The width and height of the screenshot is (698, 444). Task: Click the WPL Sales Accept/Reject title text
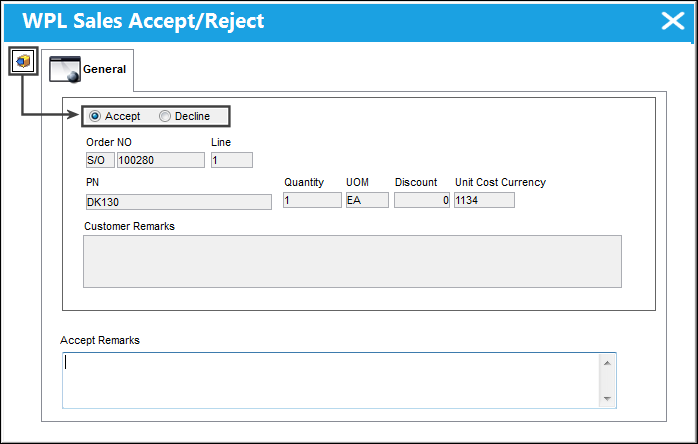click(143, 21)
